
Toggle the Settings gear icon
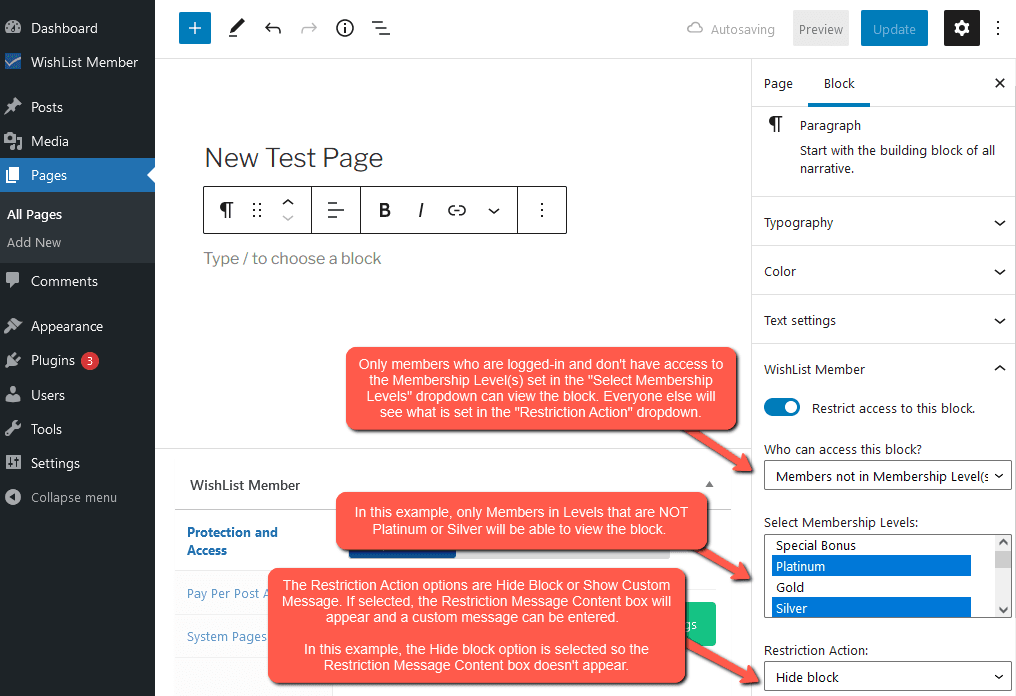coord(962,28)
